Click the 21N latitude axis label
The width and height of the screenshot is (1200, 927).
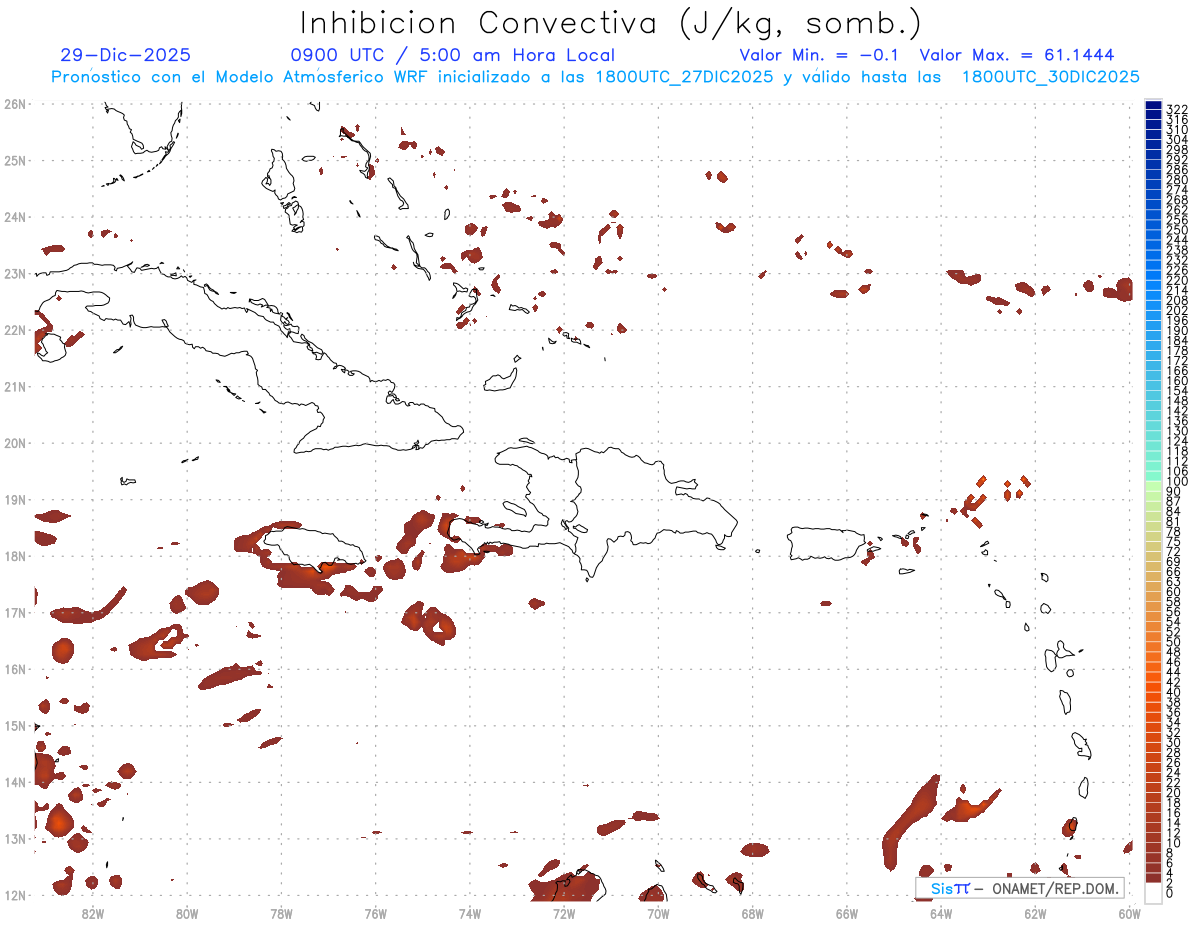[x=15, y=386]
